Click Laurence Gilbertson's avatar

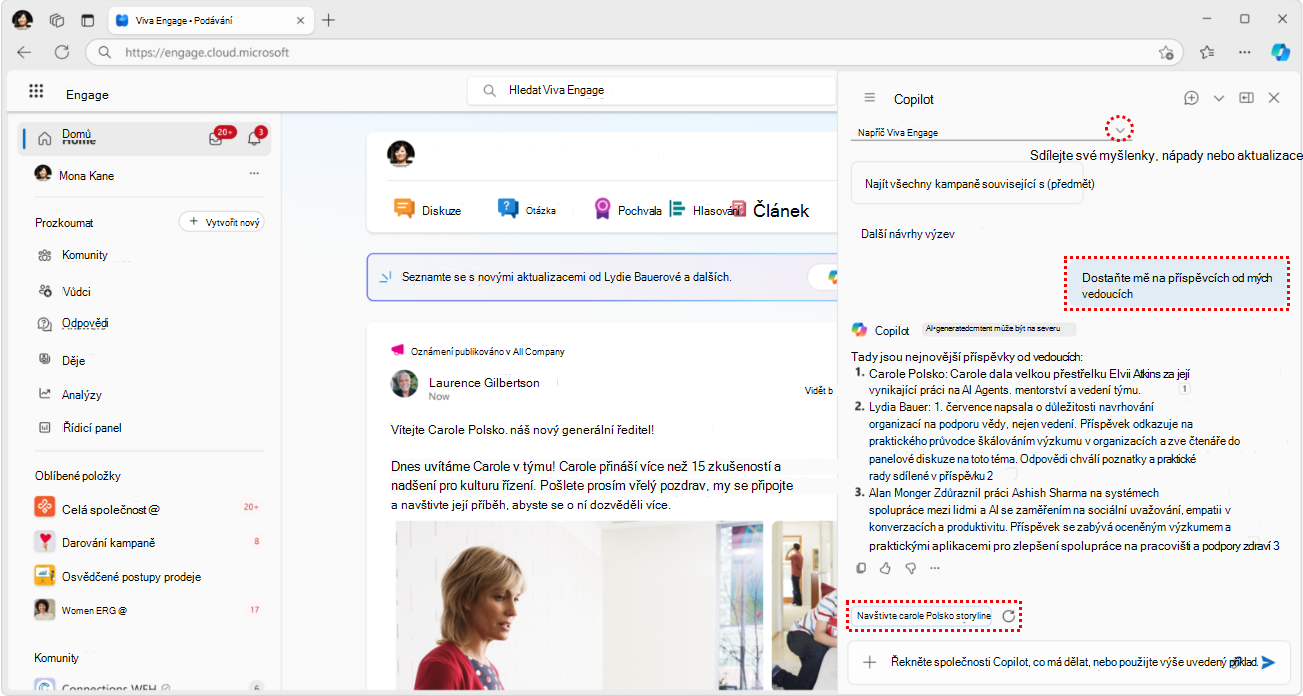point(405,385)
